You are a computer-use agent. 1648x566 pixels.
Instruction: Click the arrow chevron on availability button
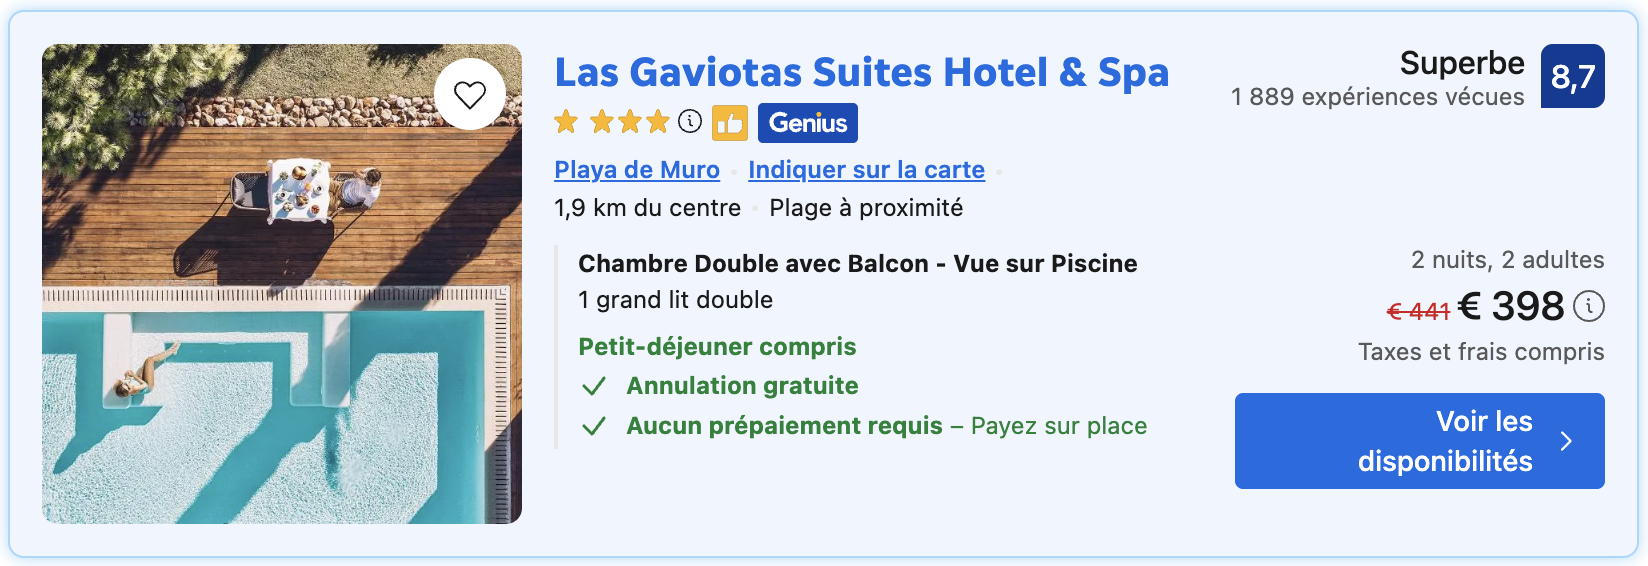(x=1566, y=441)
